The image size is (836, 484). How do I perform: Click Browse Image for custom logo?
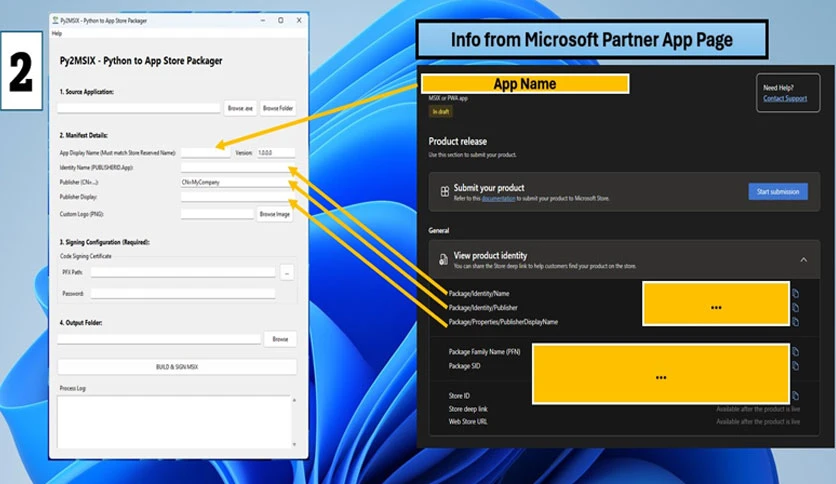click(x=275, y=214)
